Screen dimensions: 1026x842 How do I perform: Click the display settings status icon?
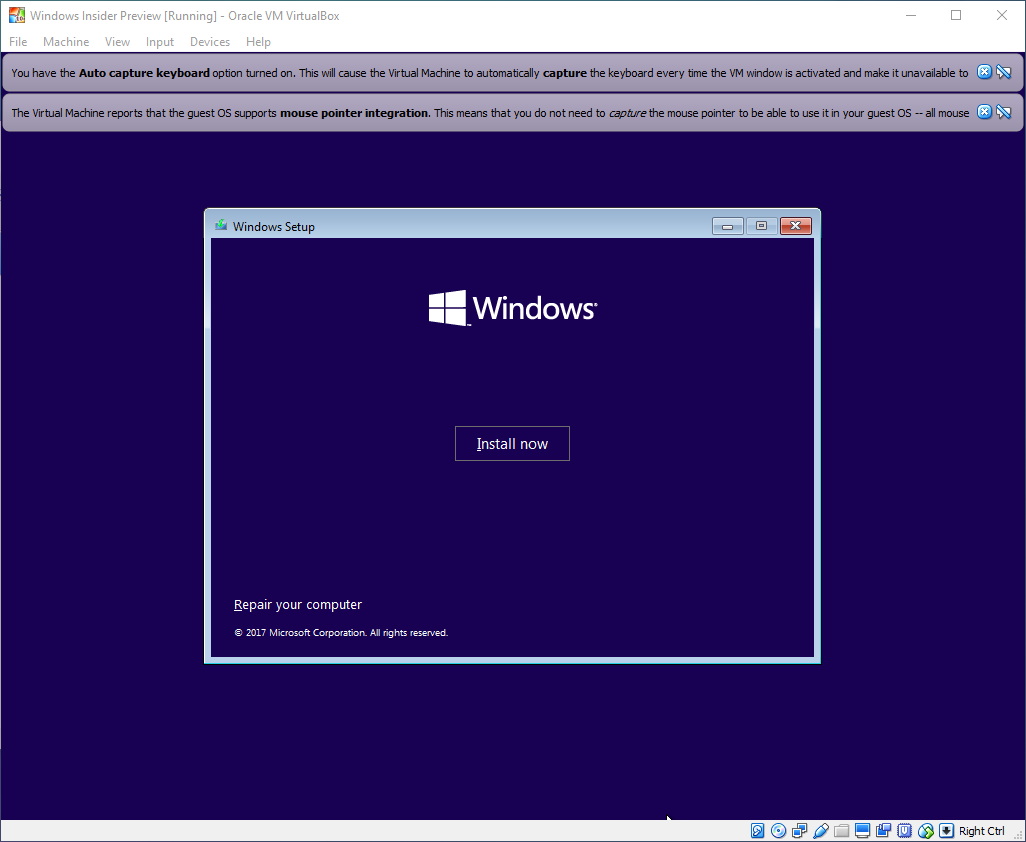coord(863,830)
